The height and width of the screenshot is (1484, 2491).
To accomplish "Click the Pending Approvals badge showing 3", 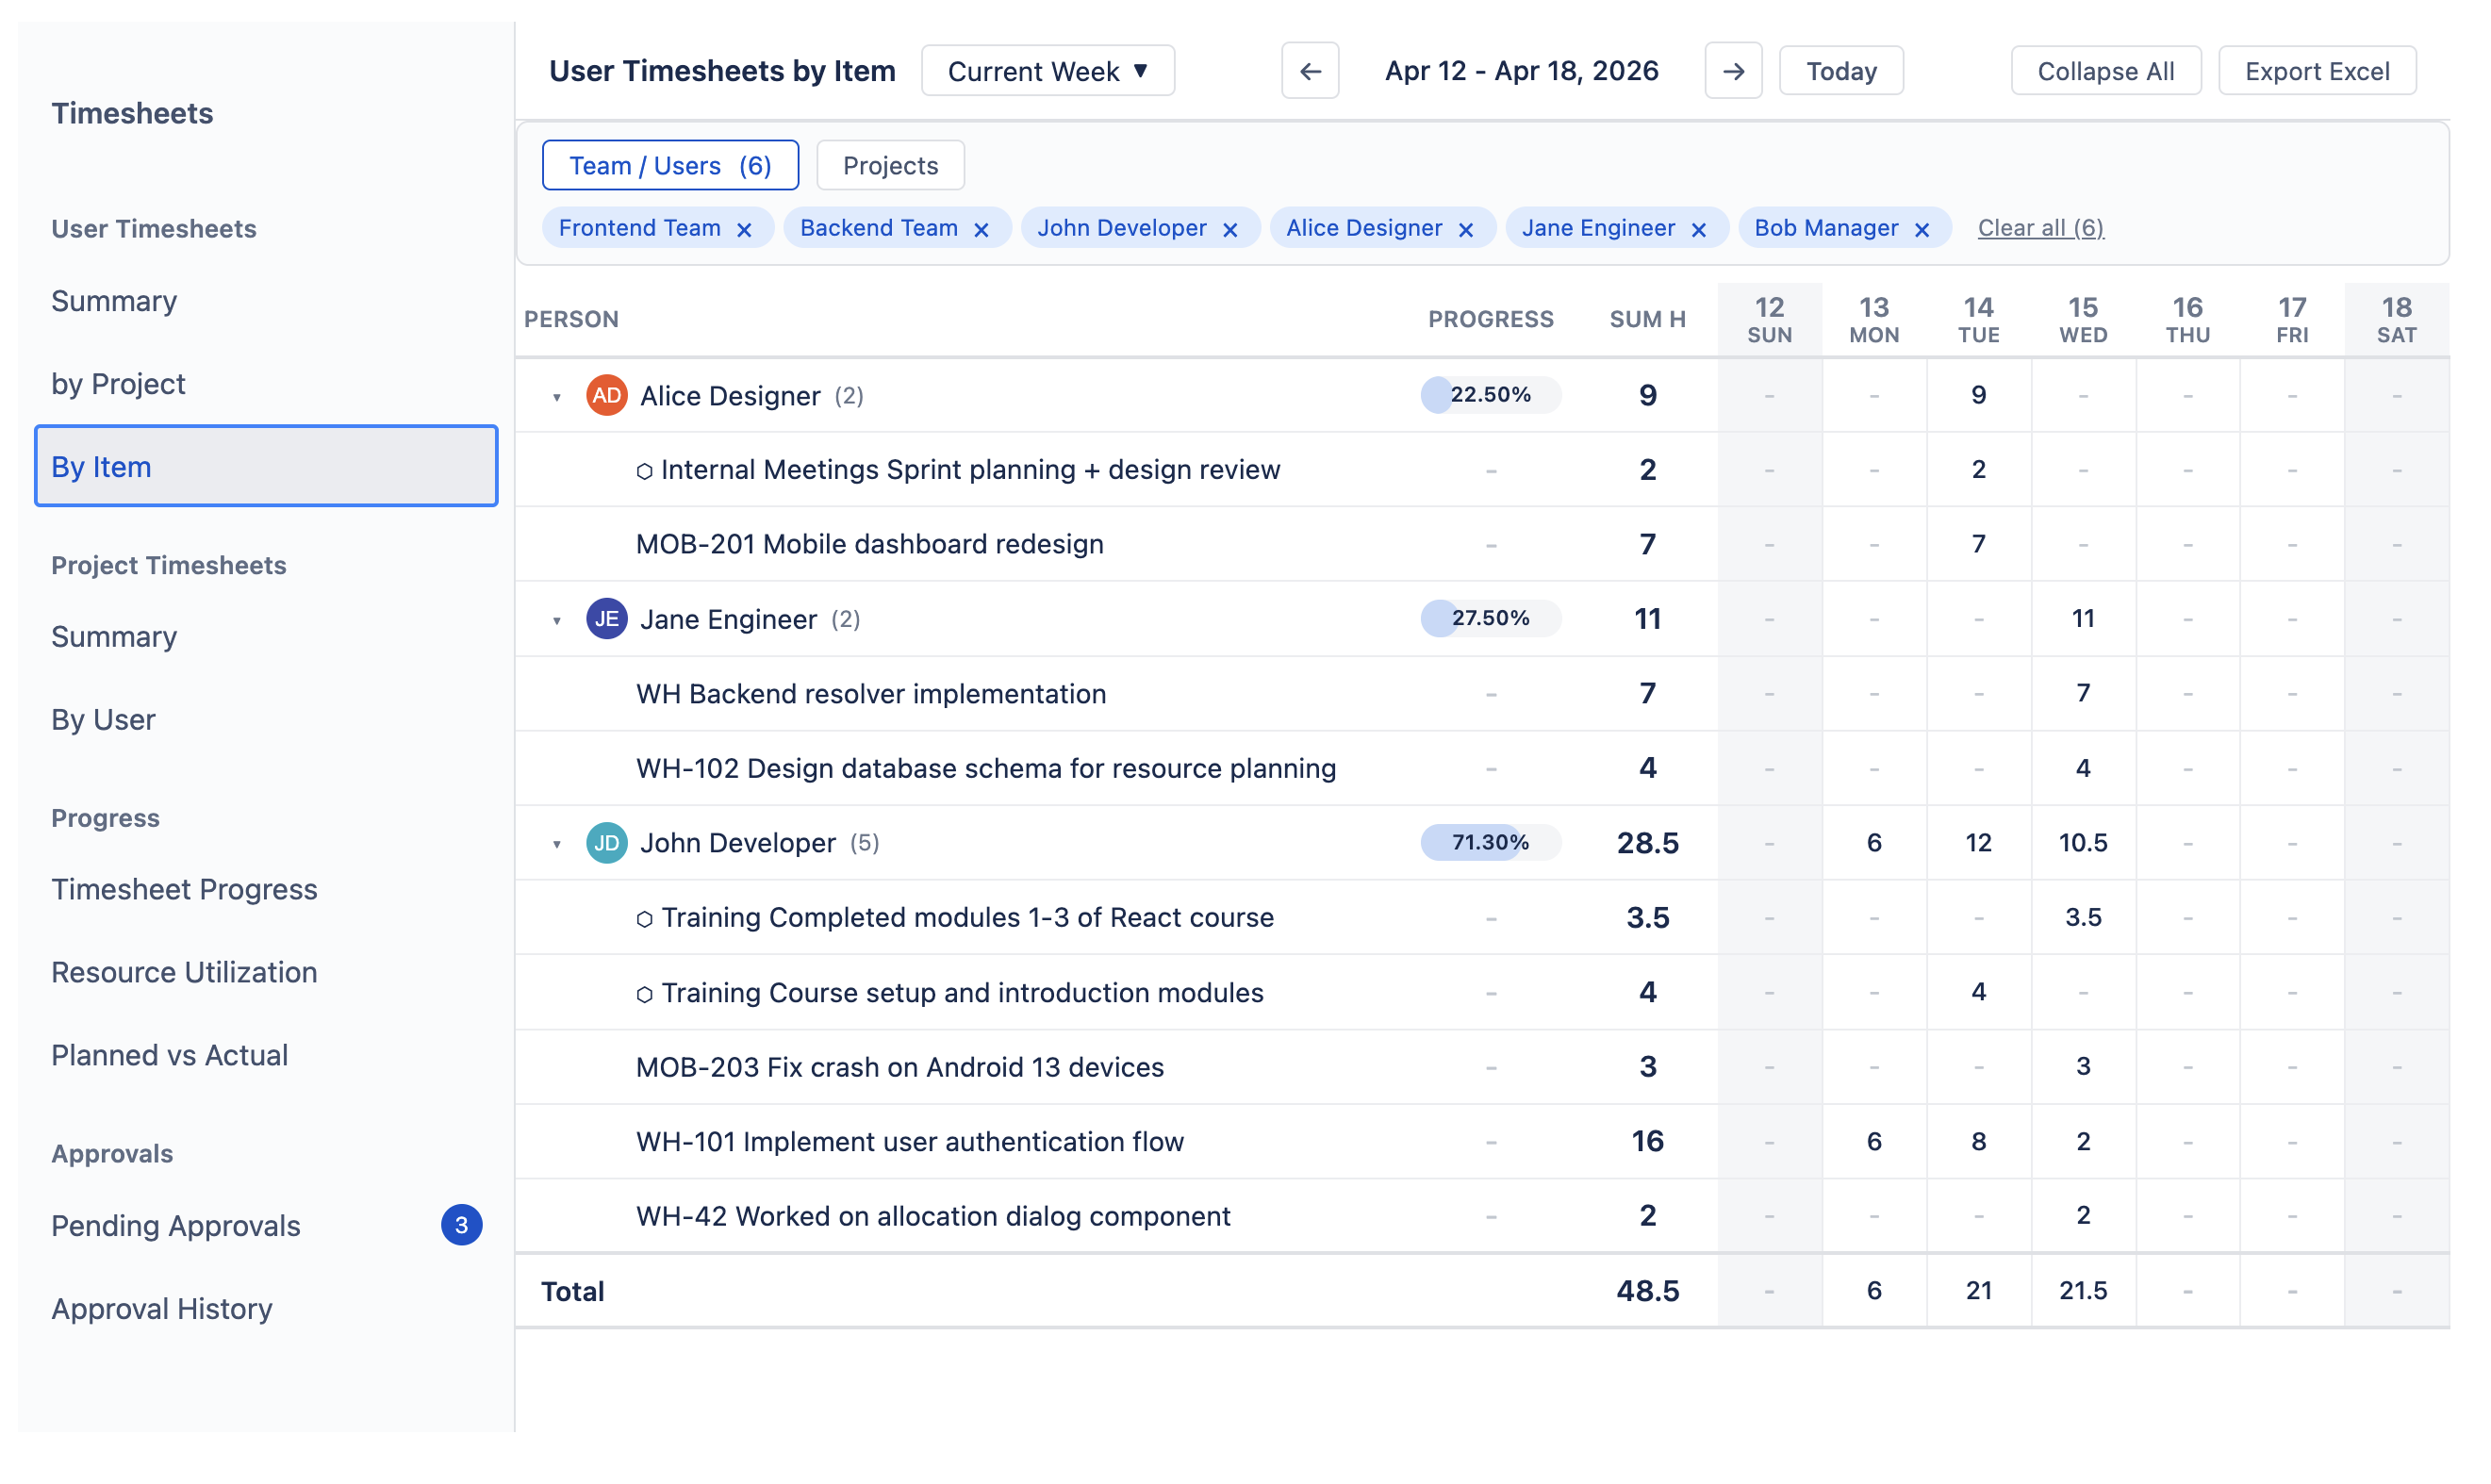I will click(461, 1224).
